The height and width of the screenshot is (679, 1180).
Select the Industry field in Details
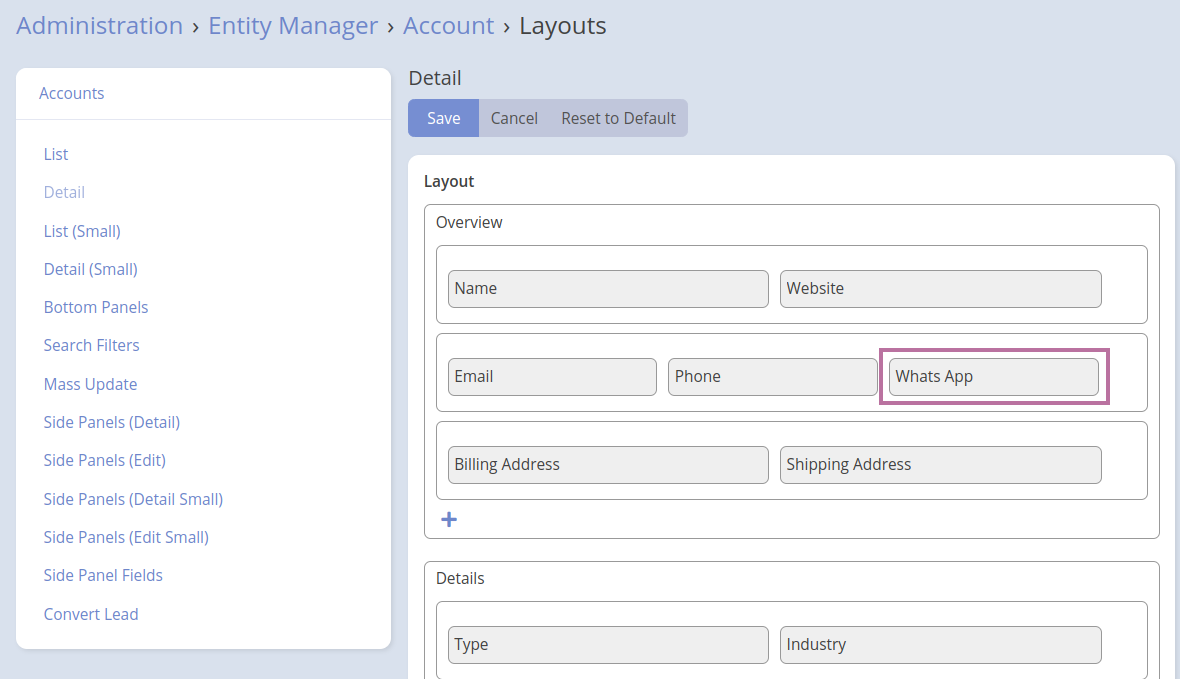pos(940,645)
